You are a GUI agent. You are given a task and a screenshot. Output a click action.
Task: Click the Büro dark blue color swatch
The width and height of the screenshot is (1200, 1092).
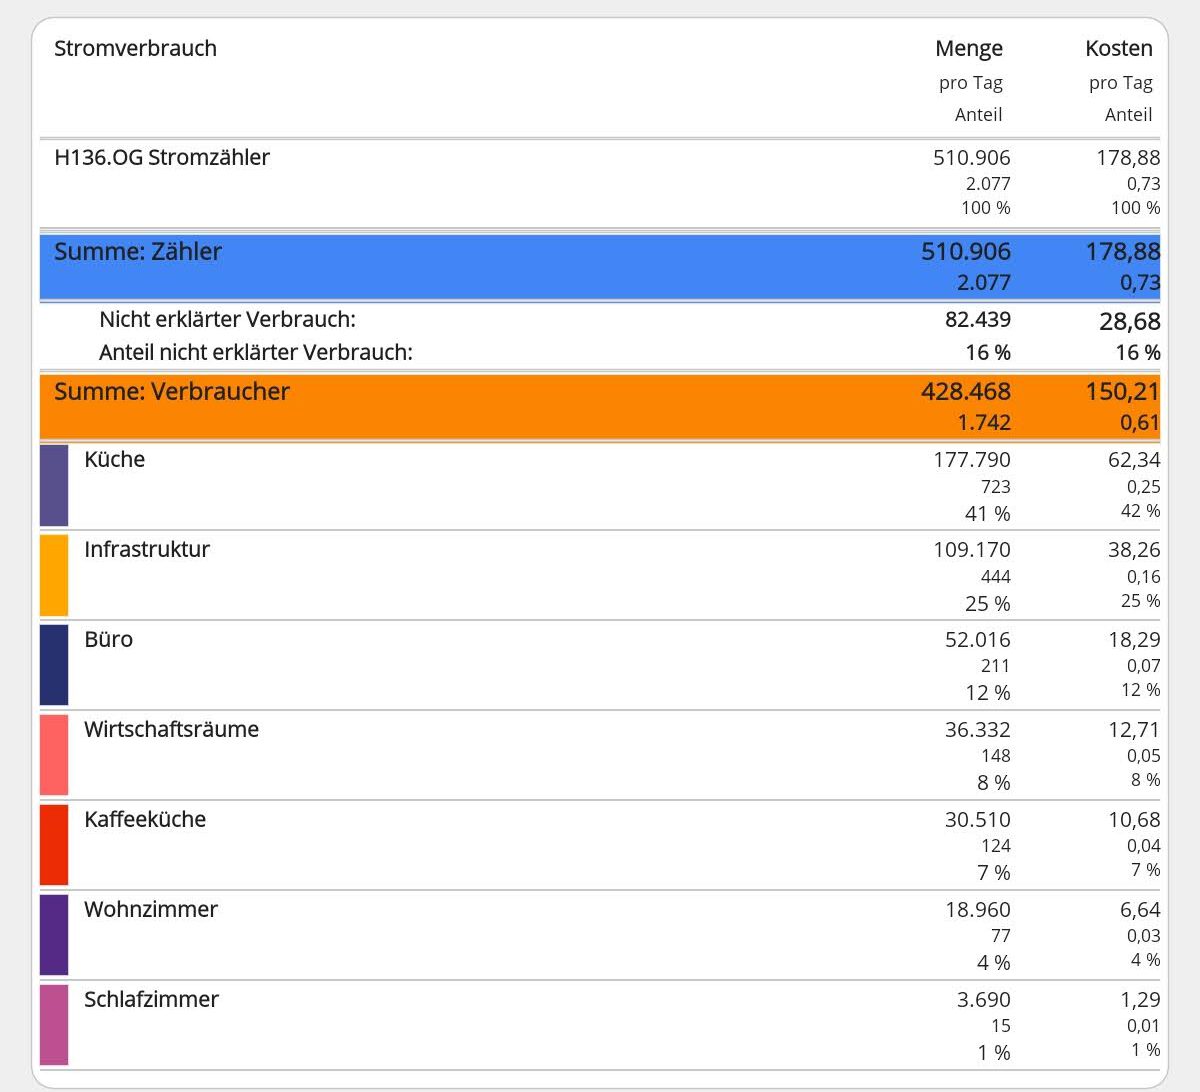coord(54,665)
